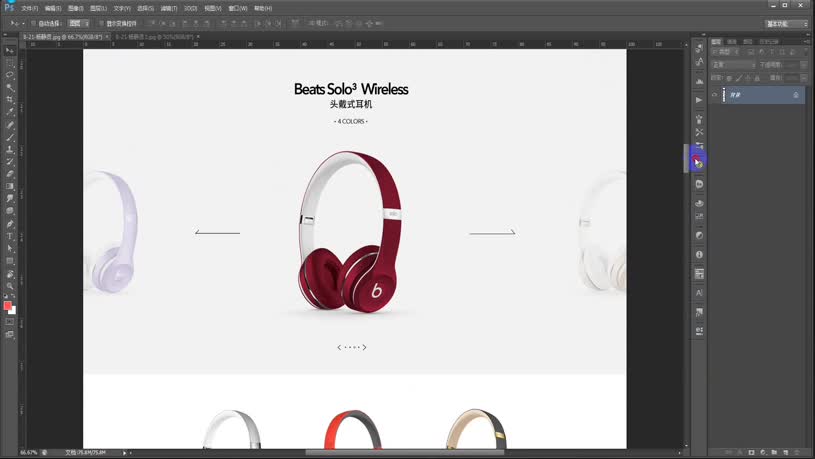The width and height of the screenshot is (815, 459).
Task: Open Auto-Select layer/group dropdown
Action: (79, 23)
